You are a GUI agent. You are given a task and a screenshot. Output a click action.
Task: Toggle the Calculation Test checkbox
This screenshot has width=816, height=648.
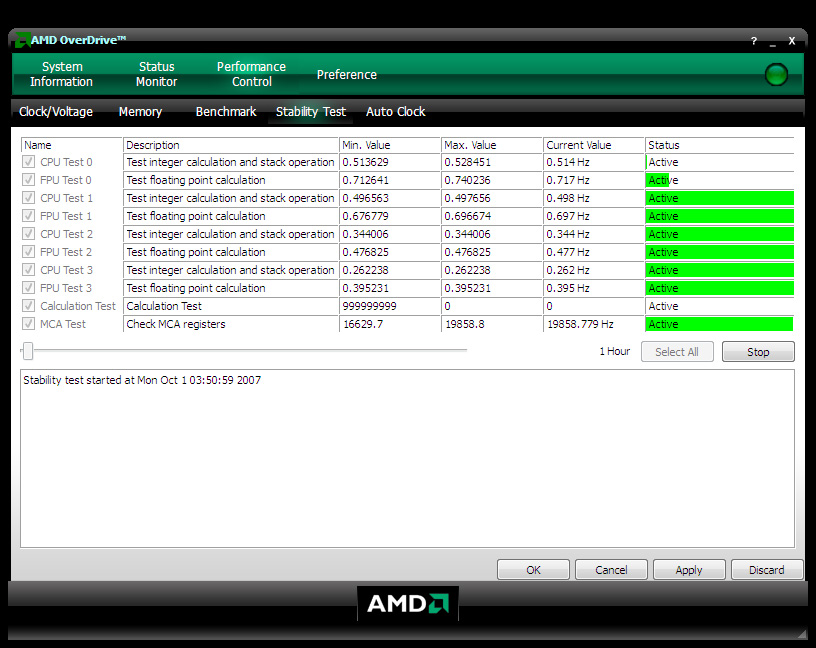pos(29,306)
